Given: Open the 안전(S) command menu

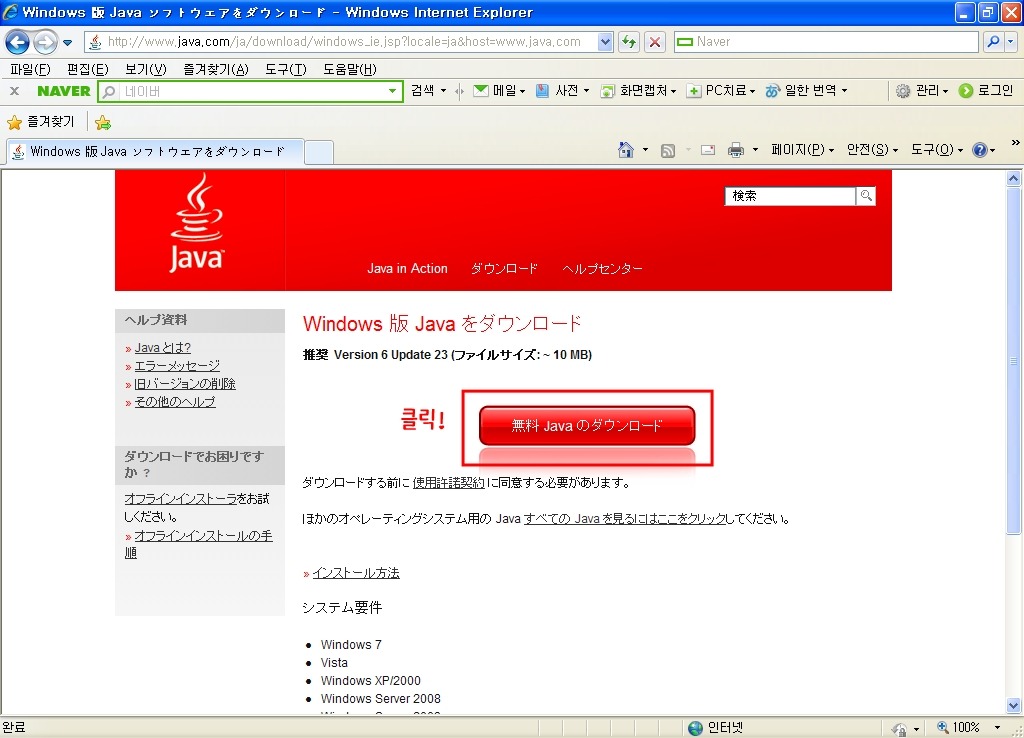Looking at the screenshot, I should [x=872, y=150].
